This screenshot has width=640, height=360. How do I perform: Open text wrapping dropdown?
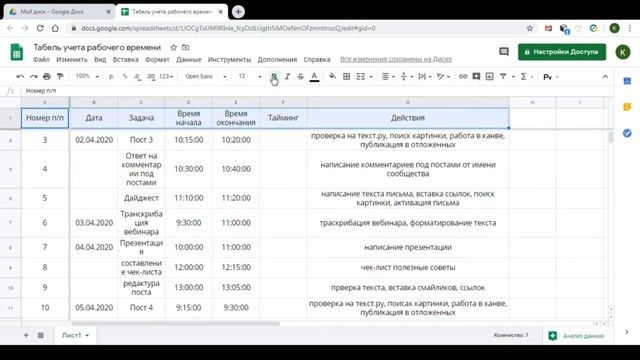click(x=425, y=76)
